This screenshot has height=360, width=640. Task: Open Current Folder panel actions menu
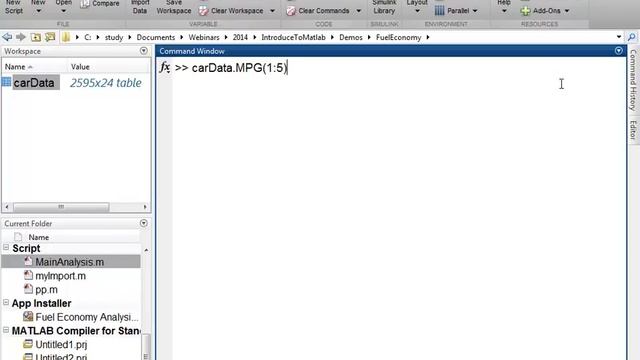(x=144, y=223)
